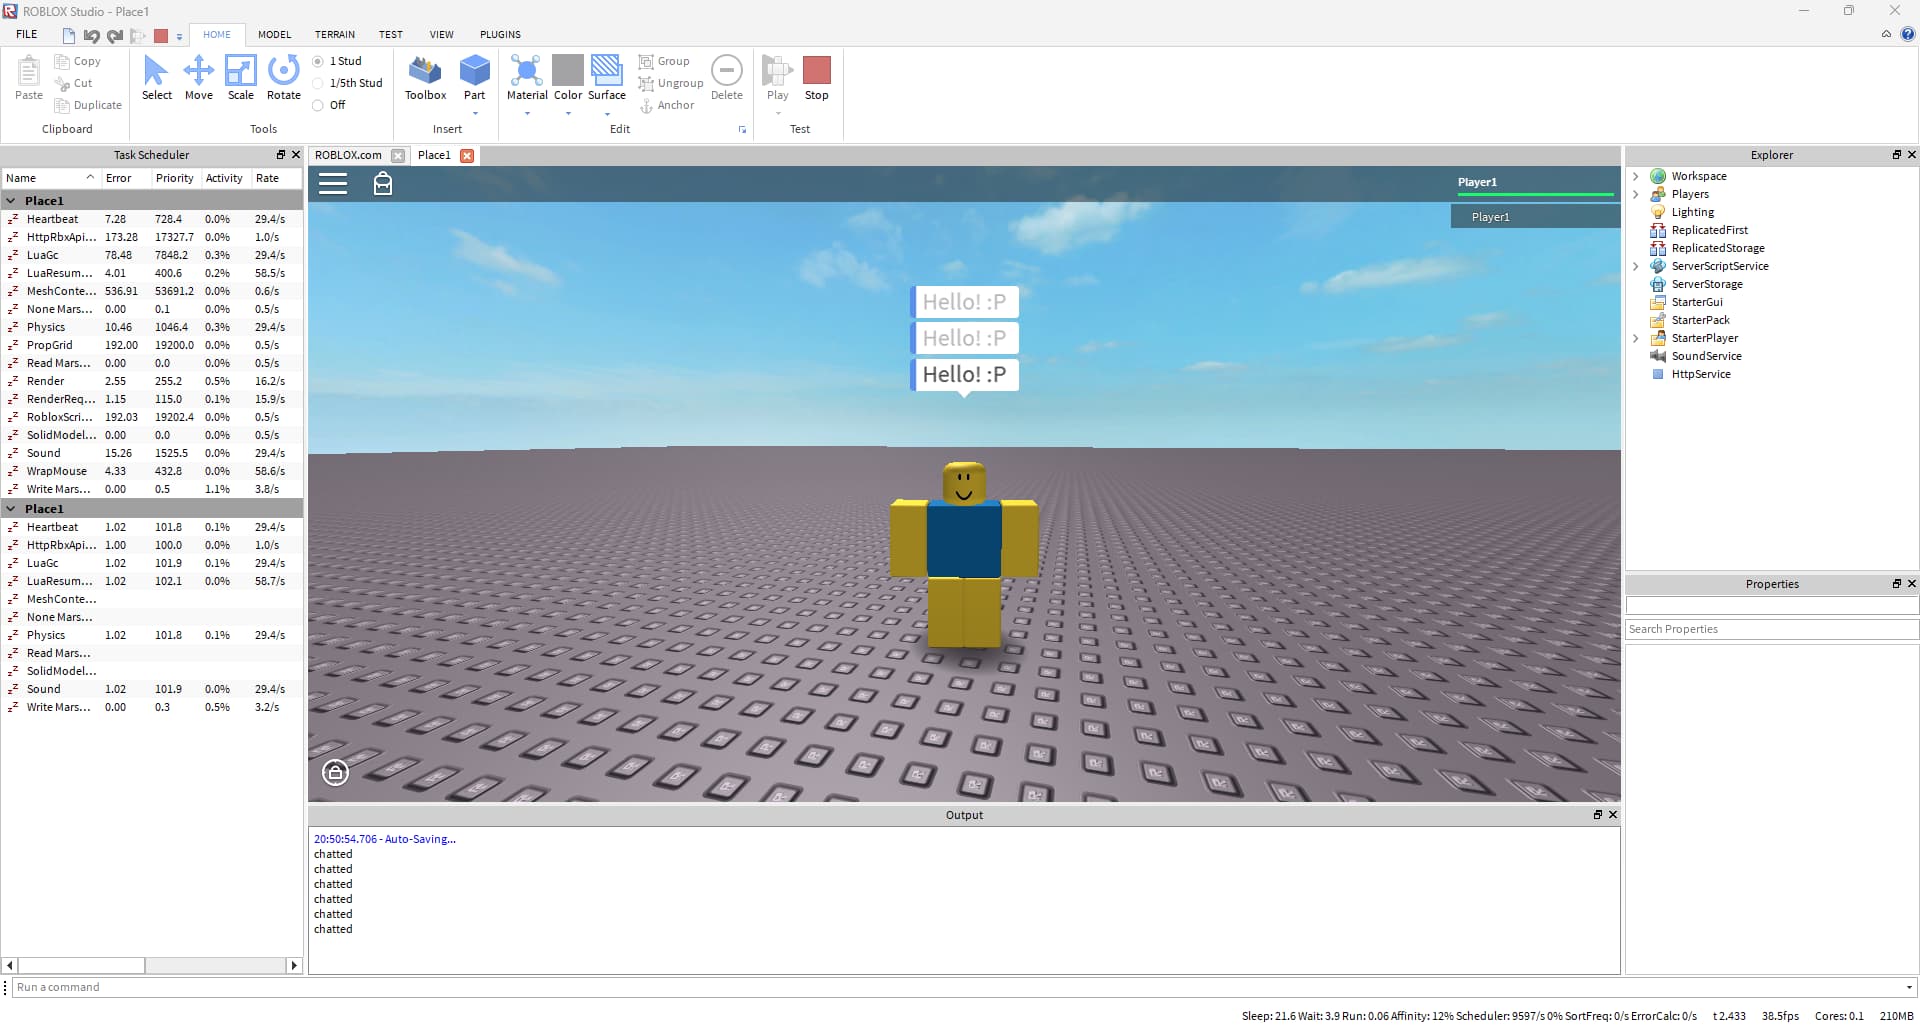Image resolution: width=1920 pixels, height=1032 pixels.
Task: Click the Copy button in Clipboard
Action: pyautogui.click(x=77, y=61)
